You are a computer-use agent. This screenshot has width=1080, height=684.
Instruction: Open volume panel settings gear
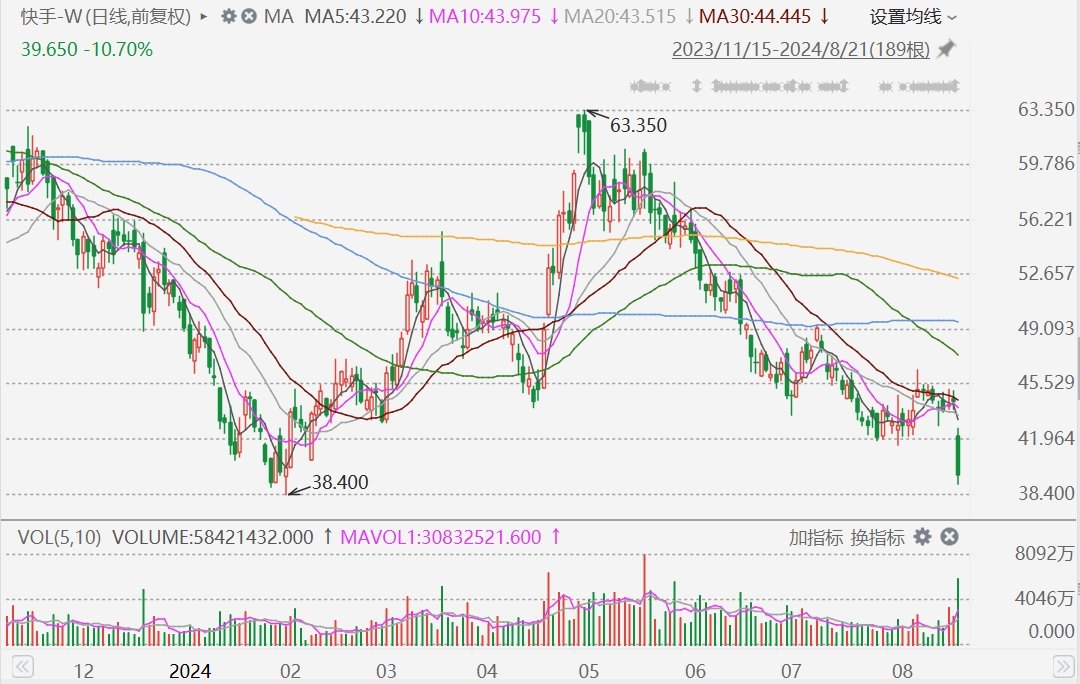point(922,537)
